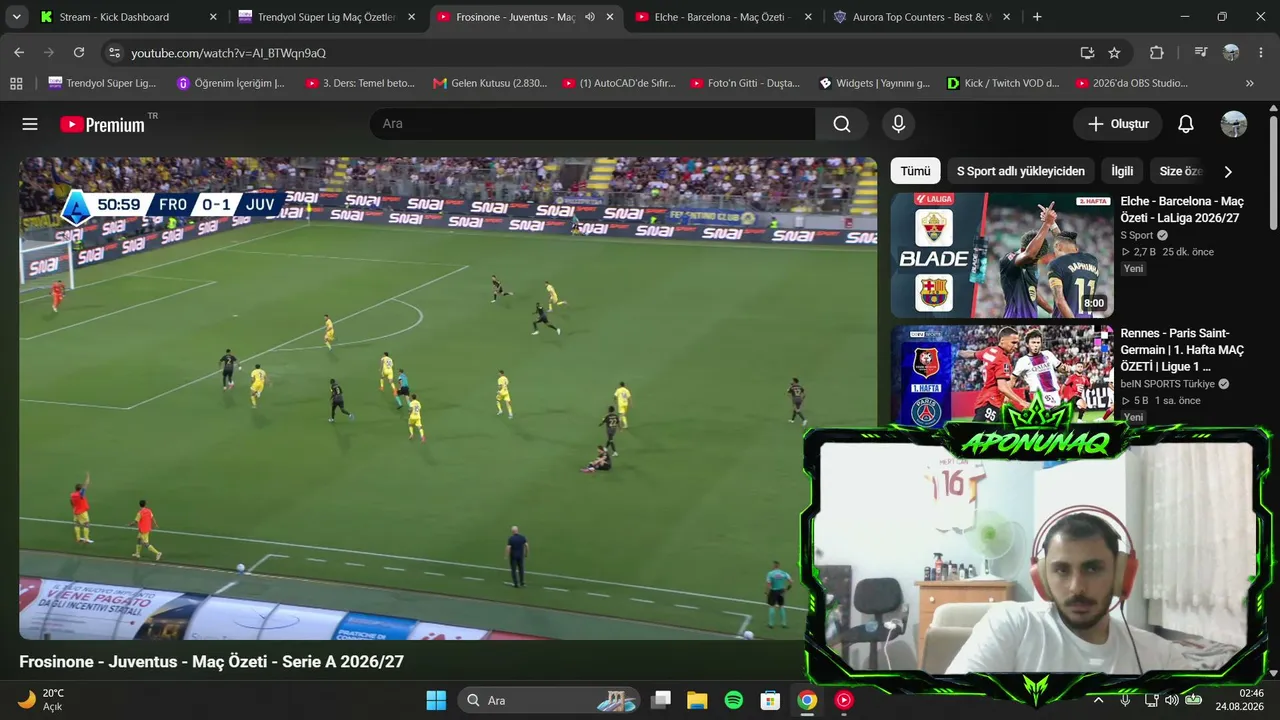Mute the Frosinone - Juventus tab audio
1280x720 pixels.
tap(590, 17)
